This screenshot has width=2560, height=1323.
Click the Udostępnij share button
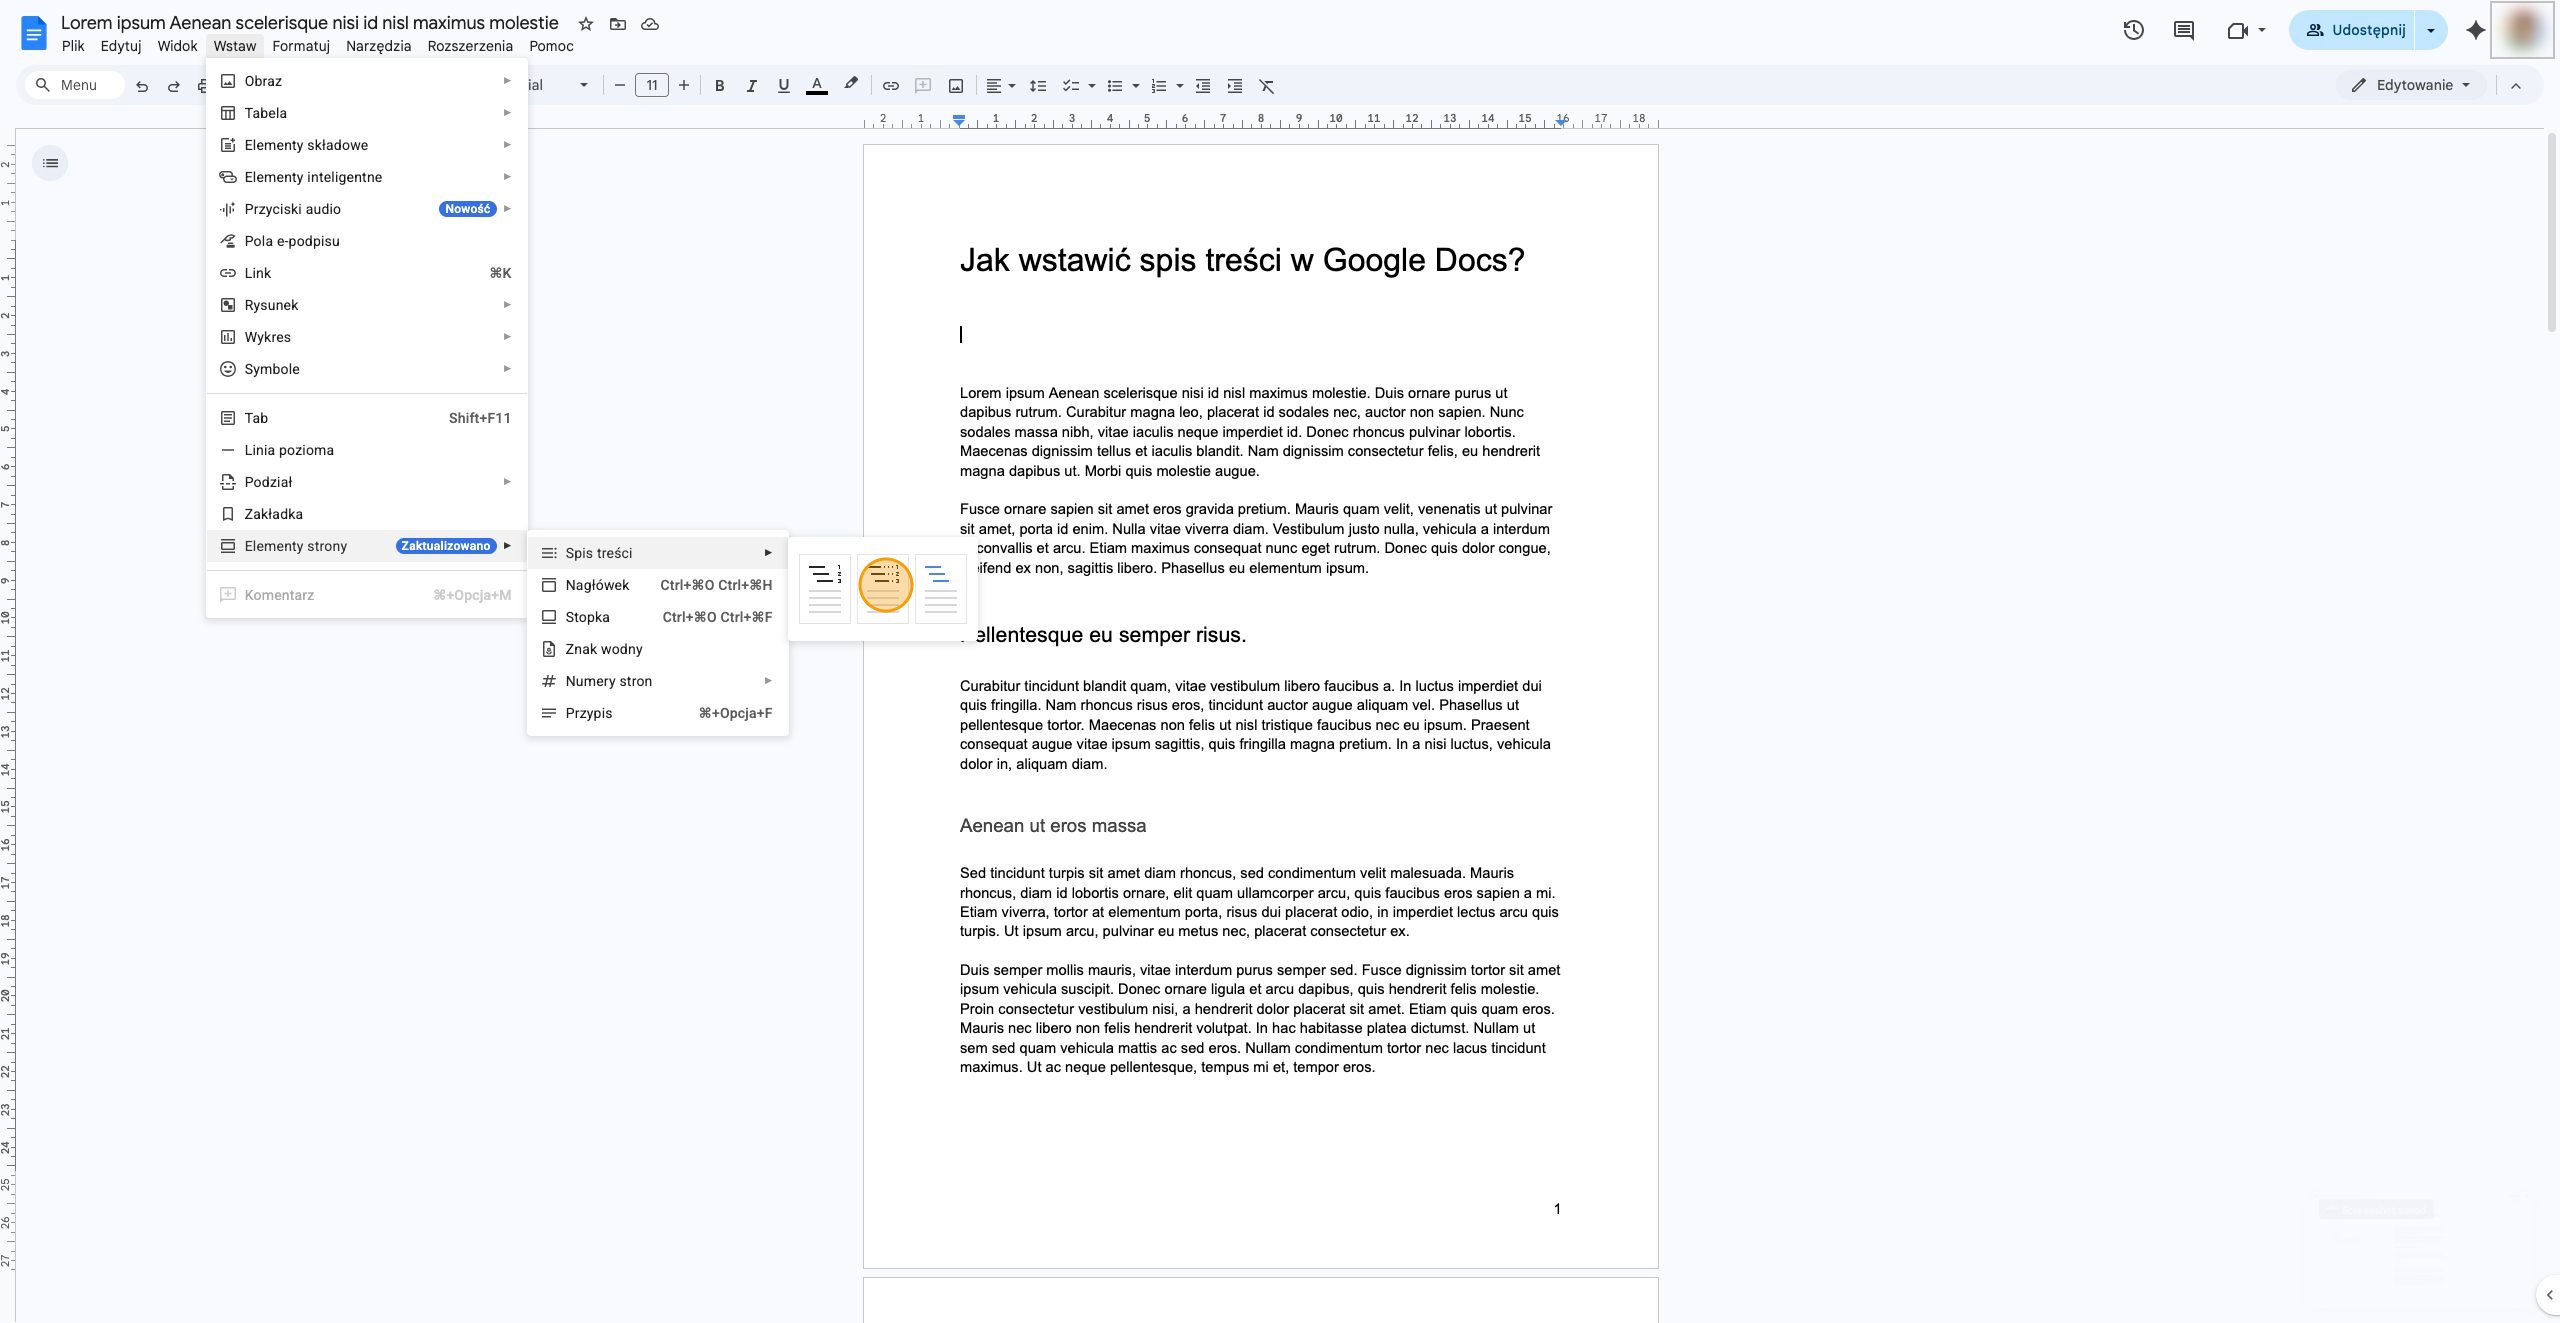(2352, 30)
